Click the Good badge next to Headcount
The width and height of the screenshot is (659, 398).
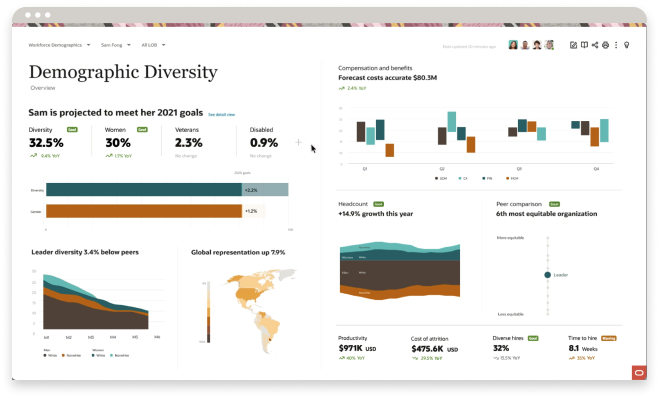click(379, 204)
